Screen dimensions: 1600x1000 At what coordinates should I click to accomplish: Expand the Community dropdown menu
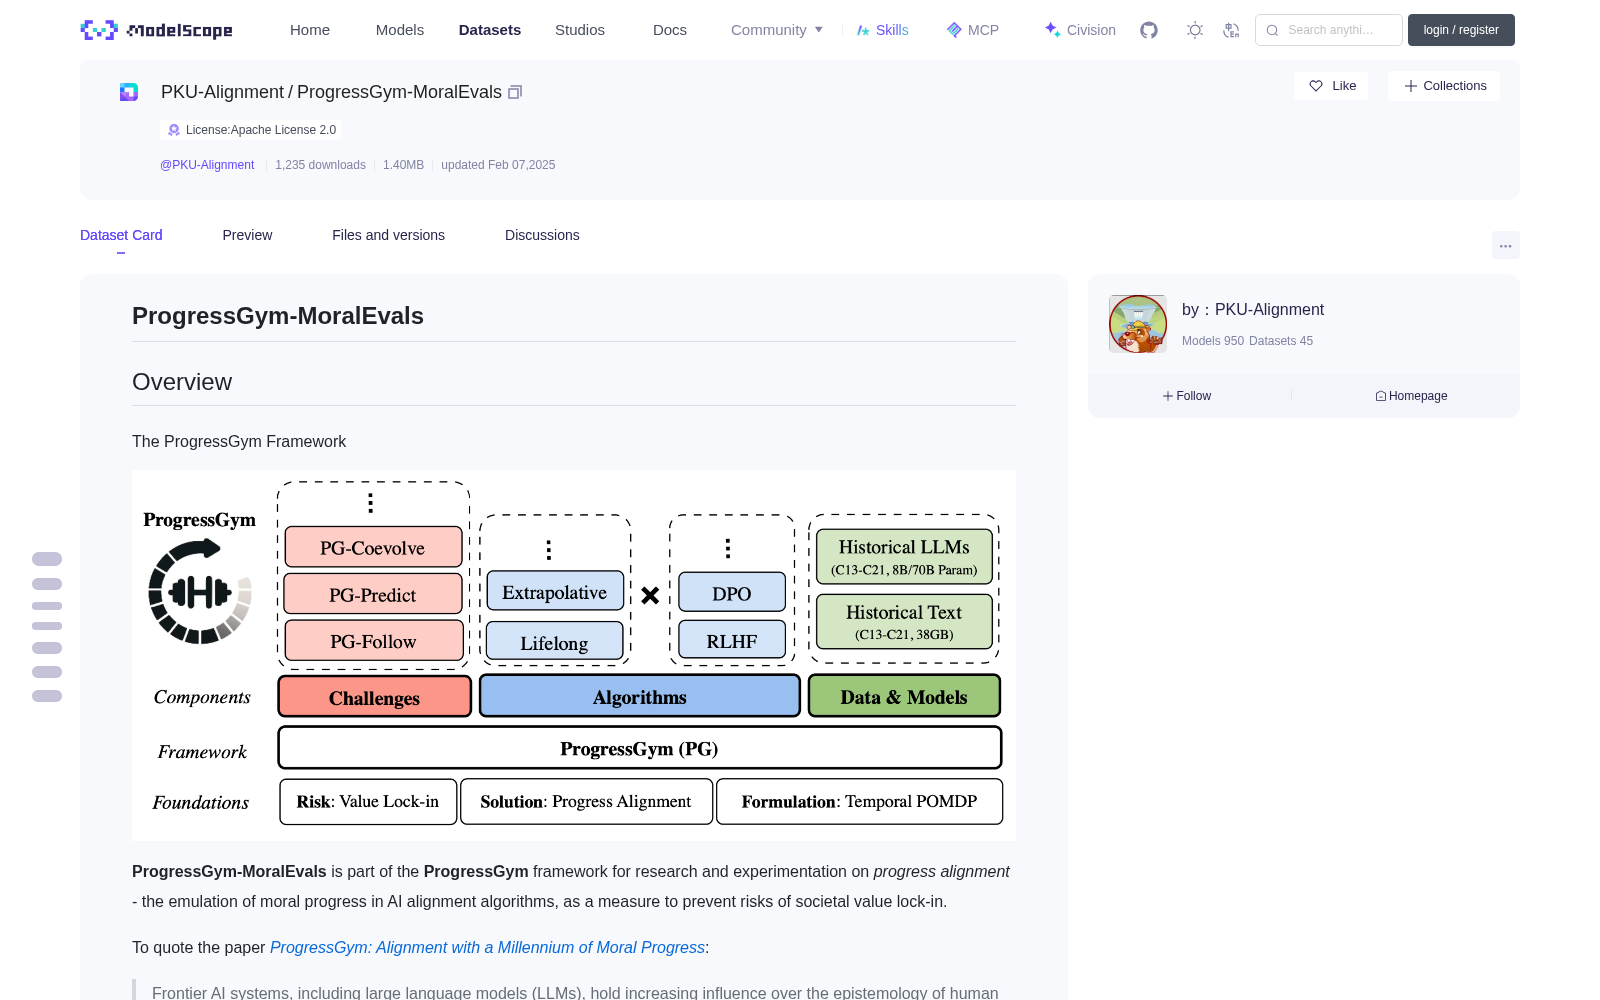coord(777,30)
